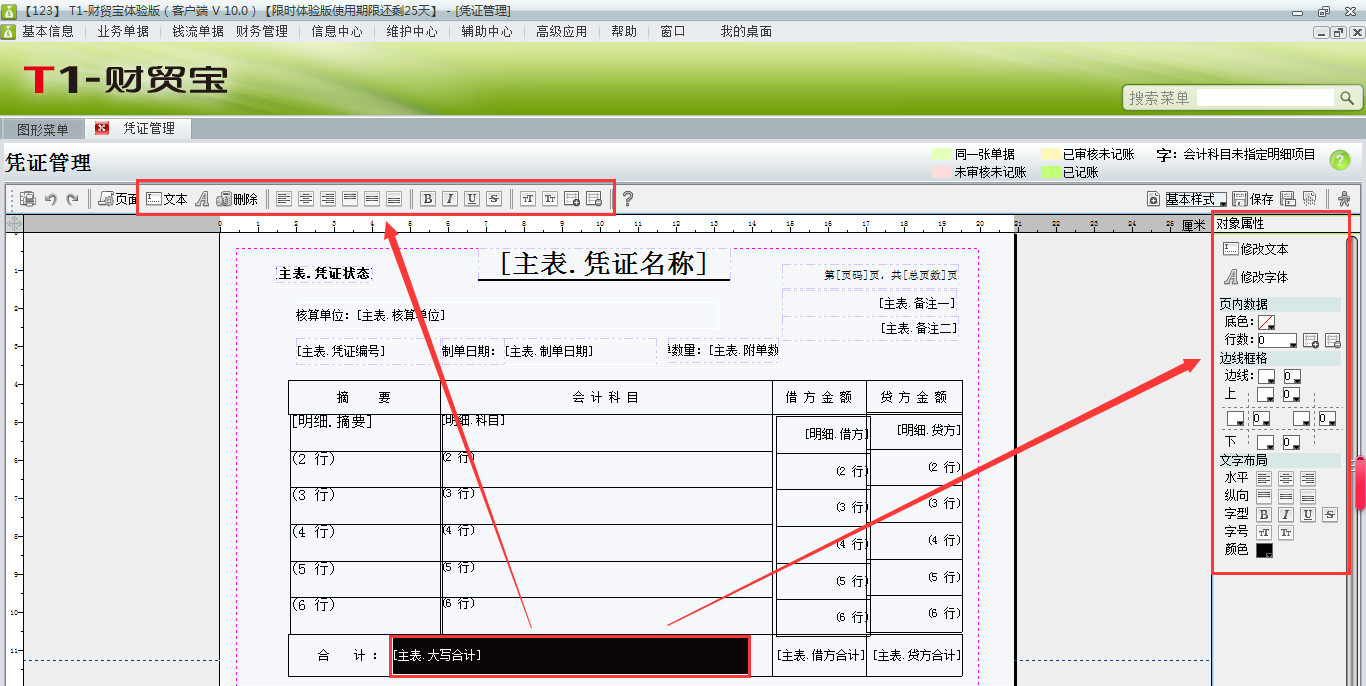Click the search magnifier button
1366x686 pixels.
[x=1348, y=98]
